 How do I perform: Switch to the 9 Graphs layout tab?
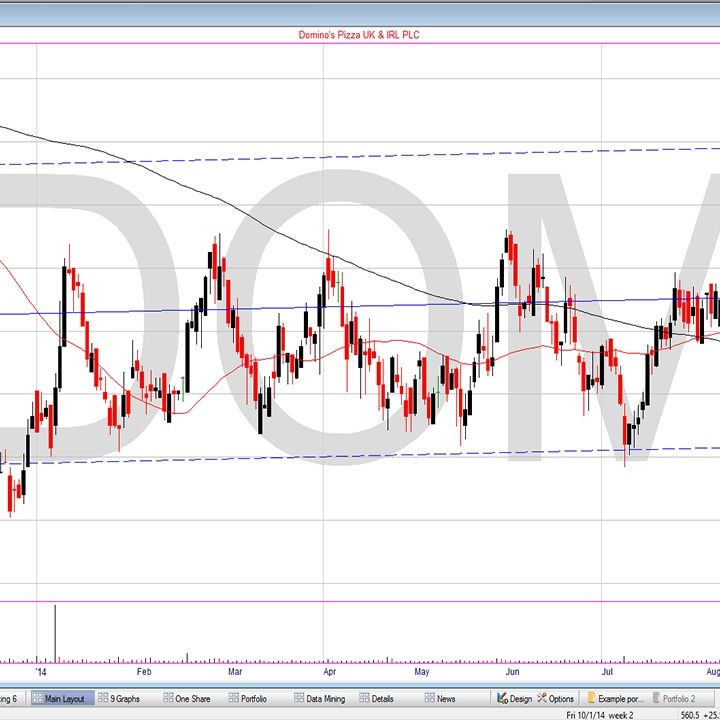pos(124,698)
